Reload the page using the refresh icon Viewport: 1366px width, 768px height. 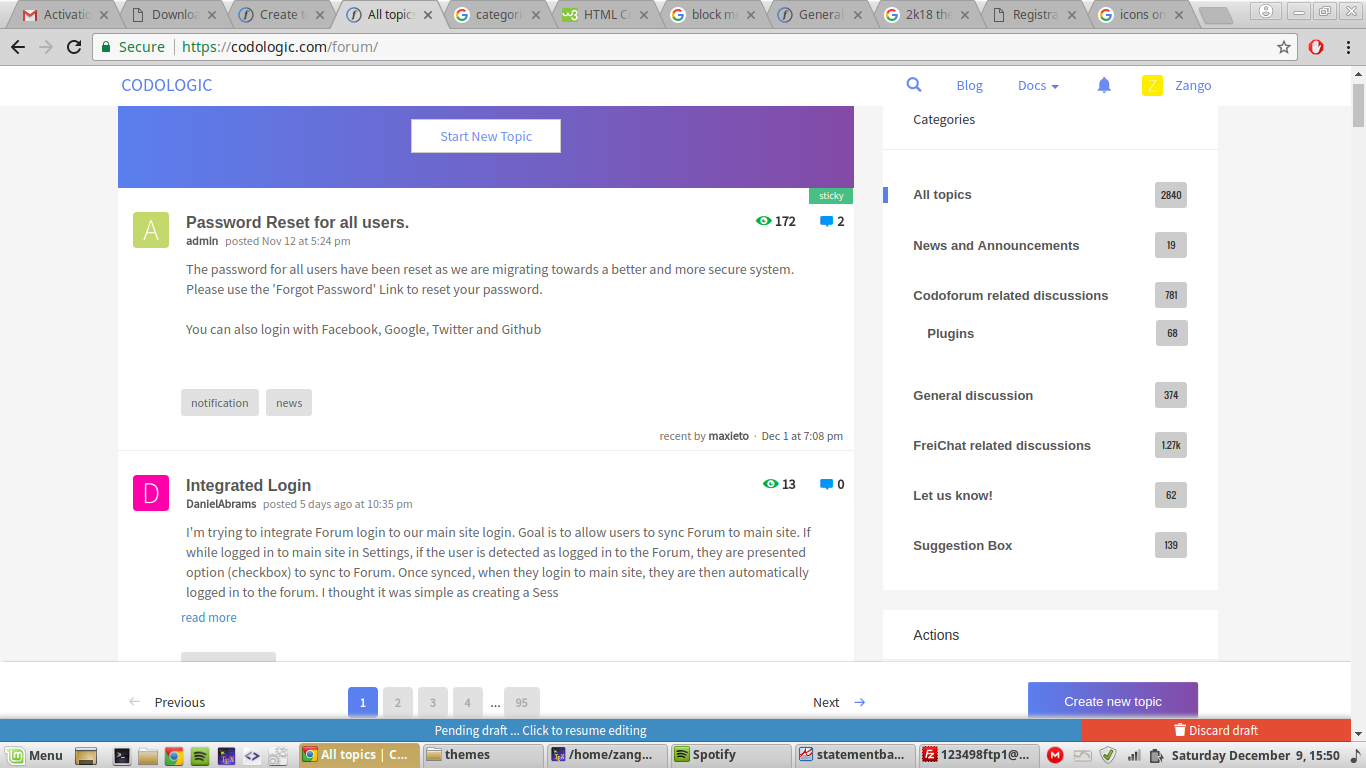pyautogui.click(x=74, y=47)
